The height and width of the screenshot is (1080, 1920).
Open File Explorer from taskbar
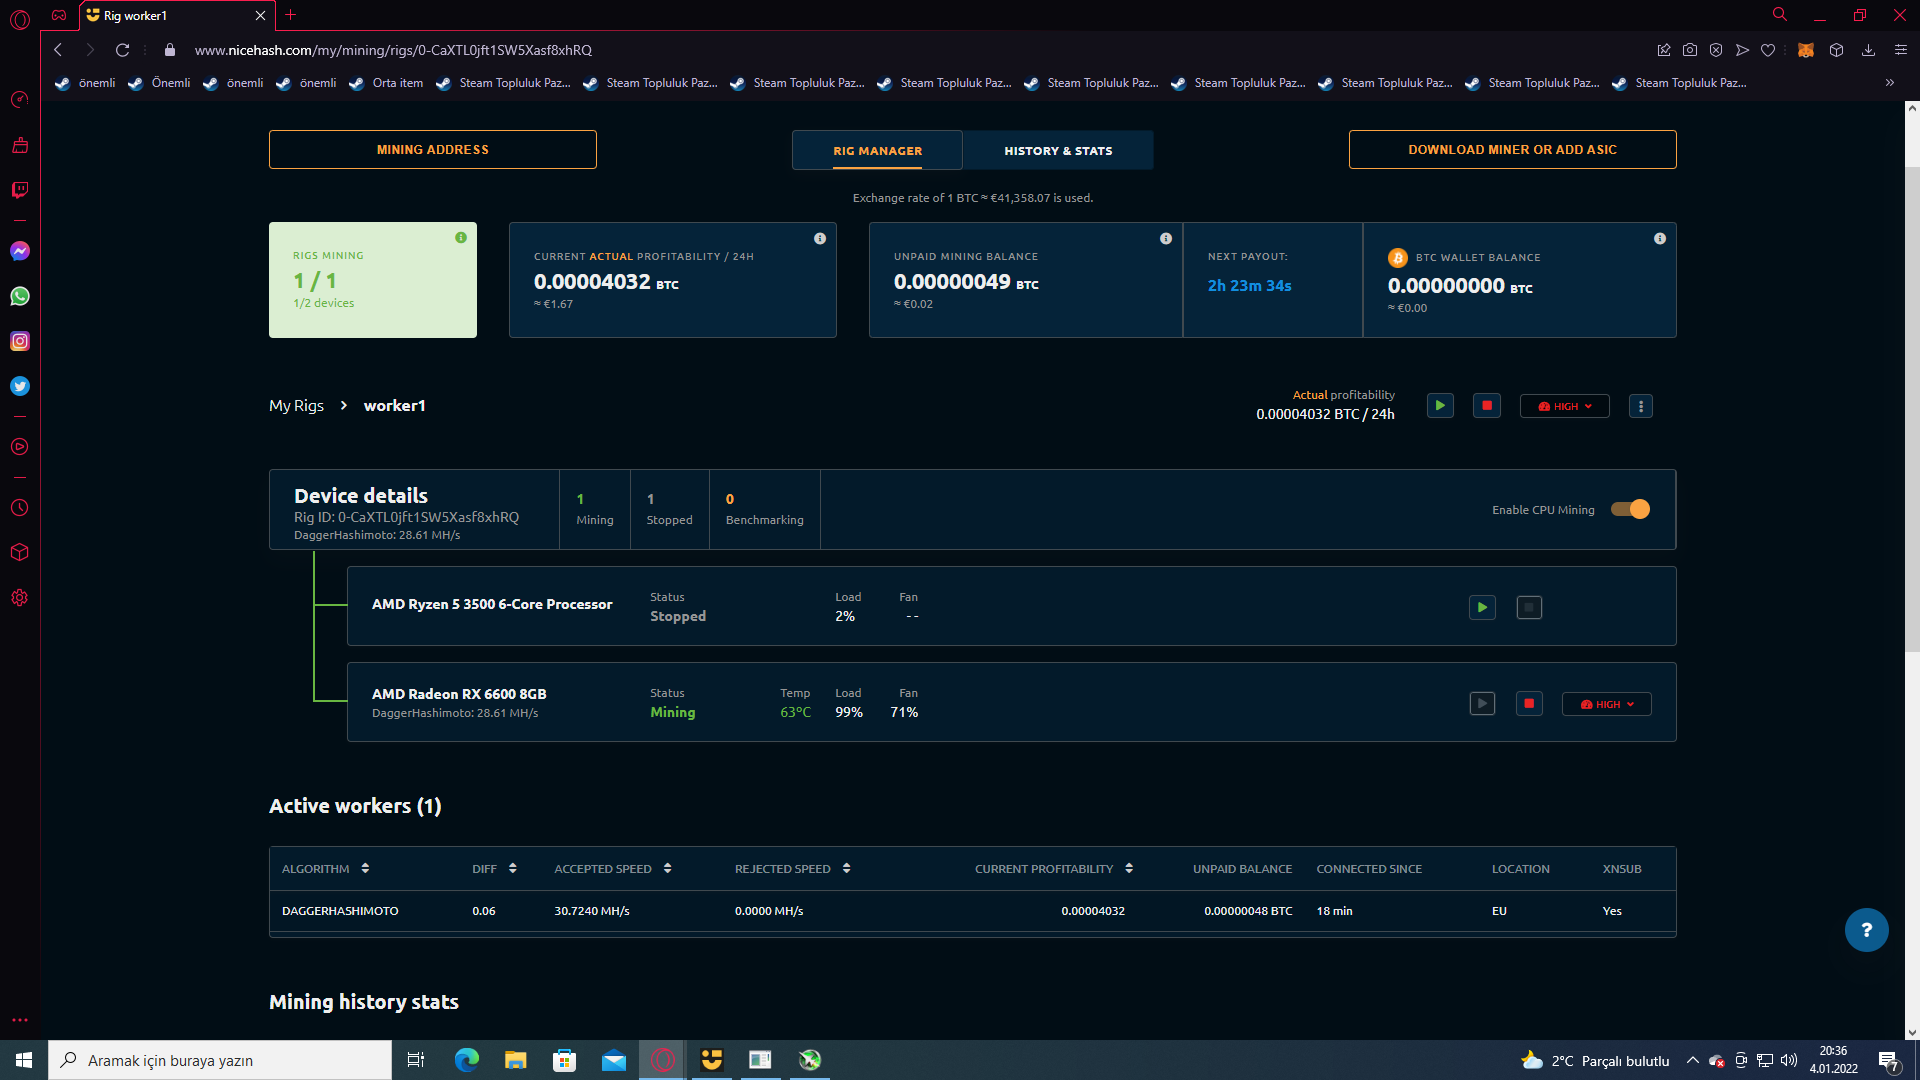(516, 1060)
